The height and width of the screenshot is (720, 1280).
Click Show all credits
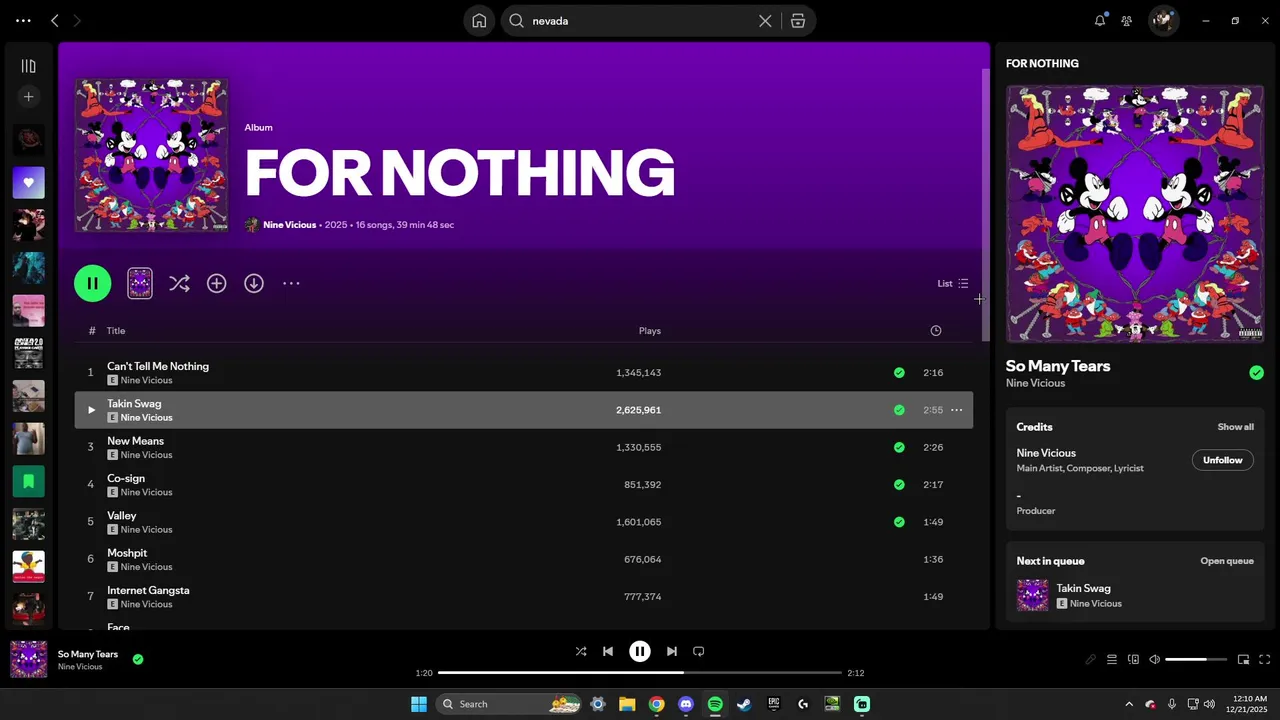pyautogui.click(x=1235, y=427)
